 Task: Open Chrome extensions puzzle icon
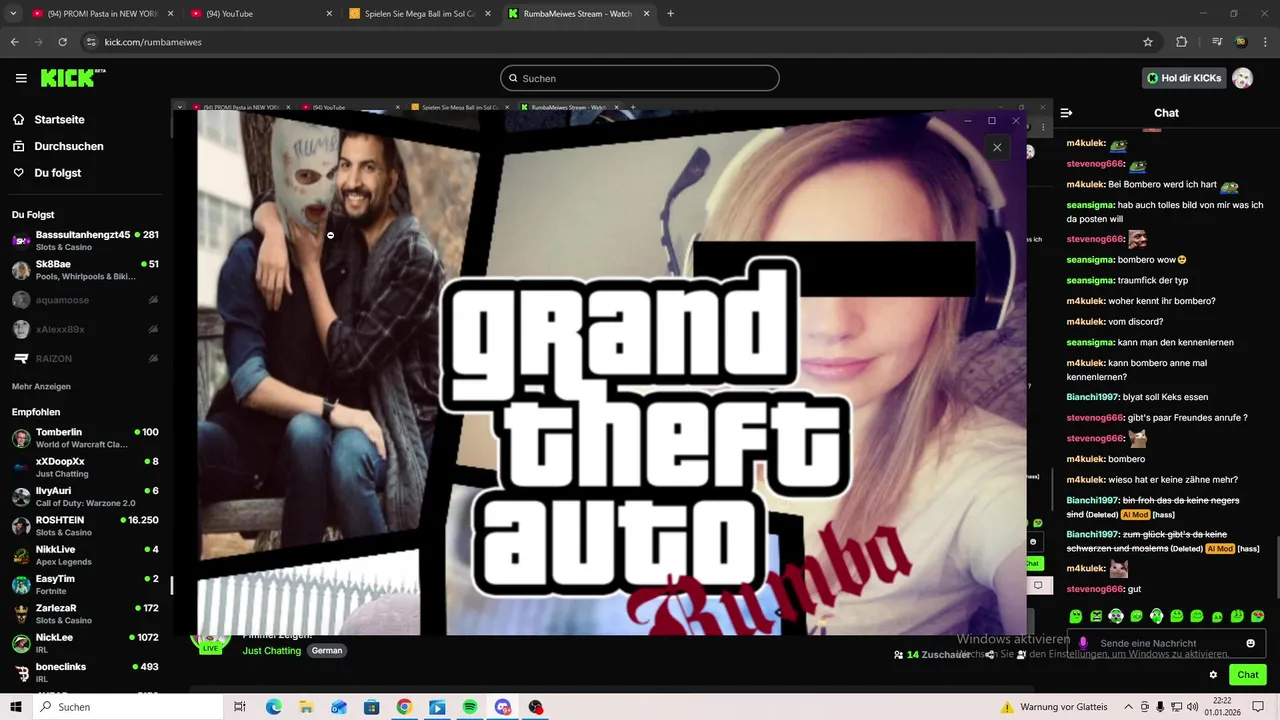tap(1181, 42)
